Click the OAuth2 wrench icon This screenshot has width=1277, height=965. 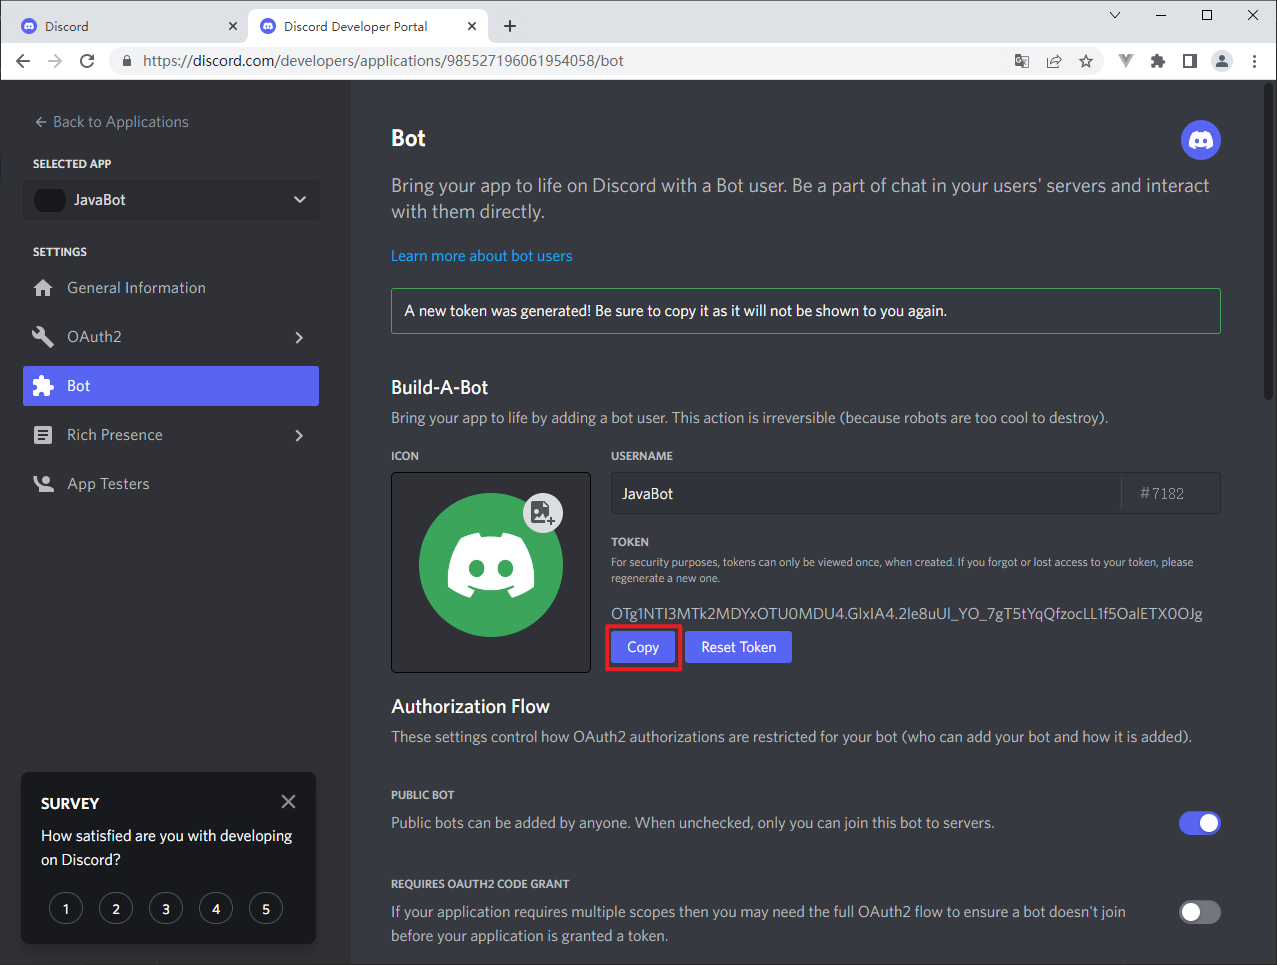43,337
